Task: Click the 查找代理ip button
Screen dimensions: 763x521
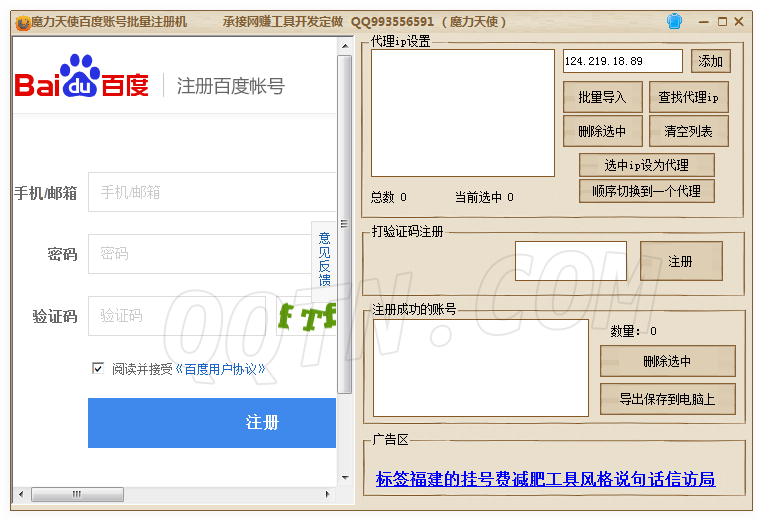Action: click(688, 97)
